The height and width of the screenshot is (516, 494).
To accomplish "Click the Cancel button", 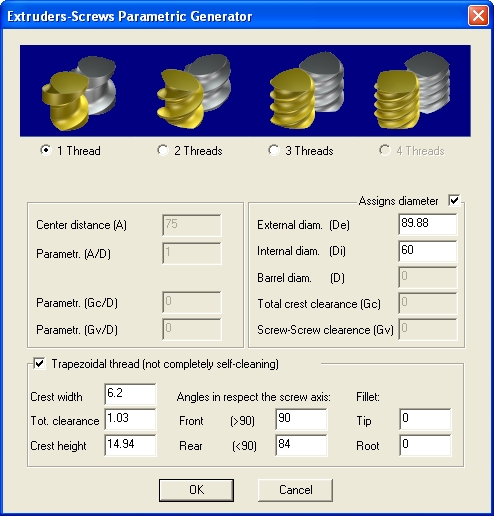I will pos(295,490).
